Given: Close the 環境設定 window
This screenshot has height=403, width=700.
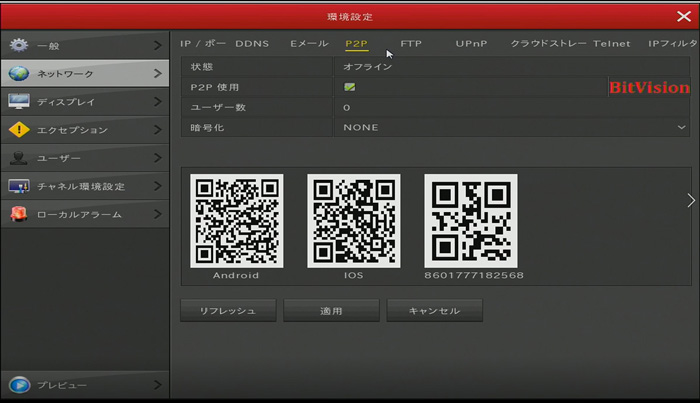Looking at the screenshot, I should [683, 17].
